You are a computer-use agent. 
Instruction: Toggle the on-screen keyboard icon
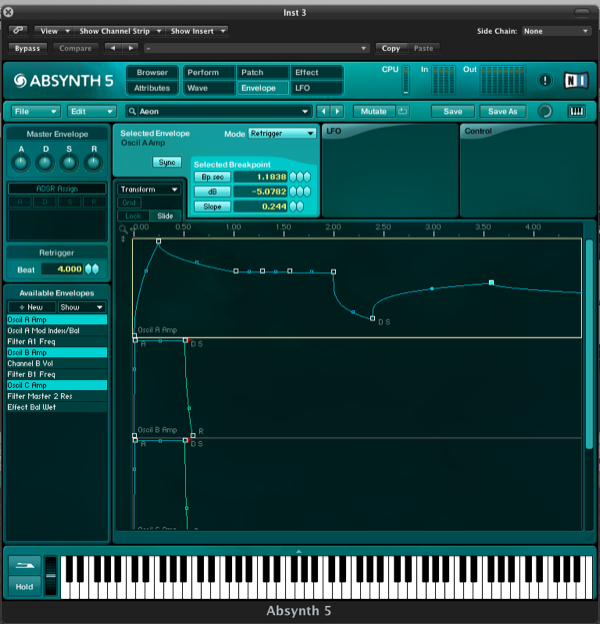point(577,111)
